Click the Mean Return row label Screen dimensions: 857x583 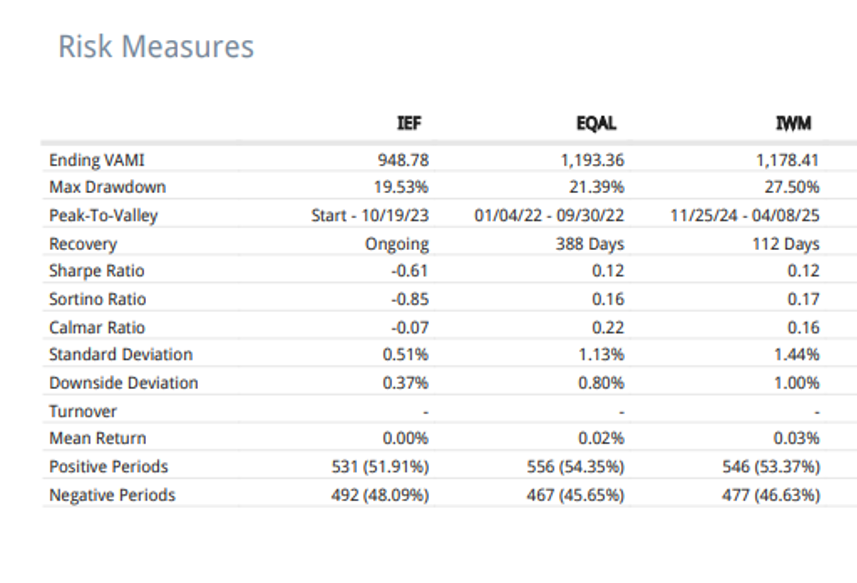(x=97, y=438)
